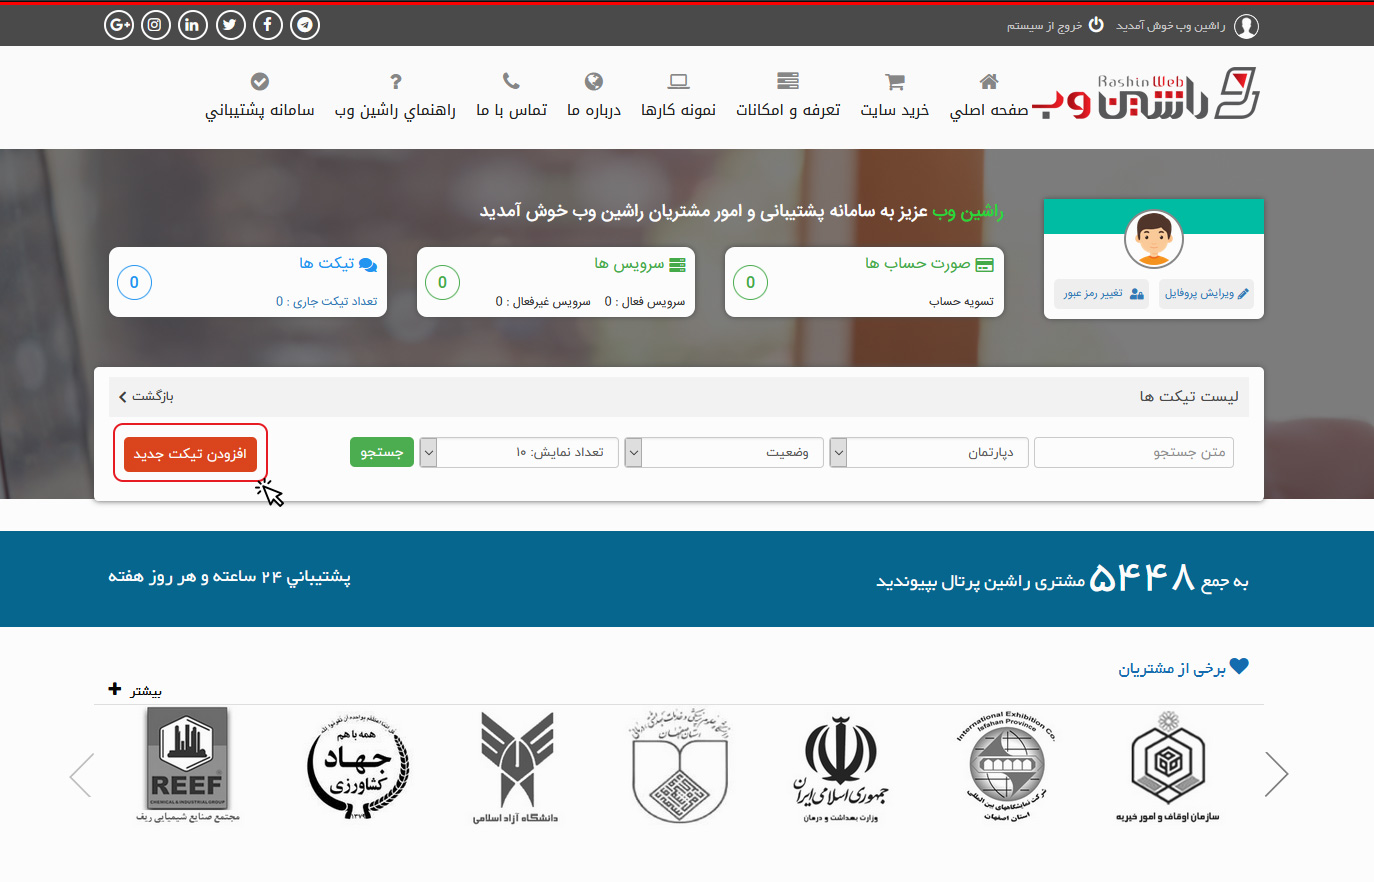Click the checkmark icon above سامانه پشتیبانی
This screenshot has height=882, width=1374.
pyautogui.click(x=260, y=81)
